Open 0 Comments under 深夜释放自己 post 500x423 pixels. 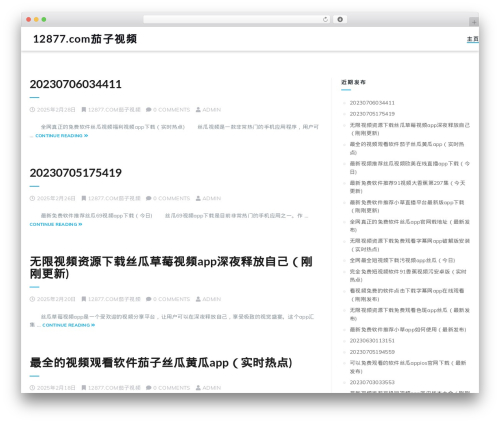point(171,299)
